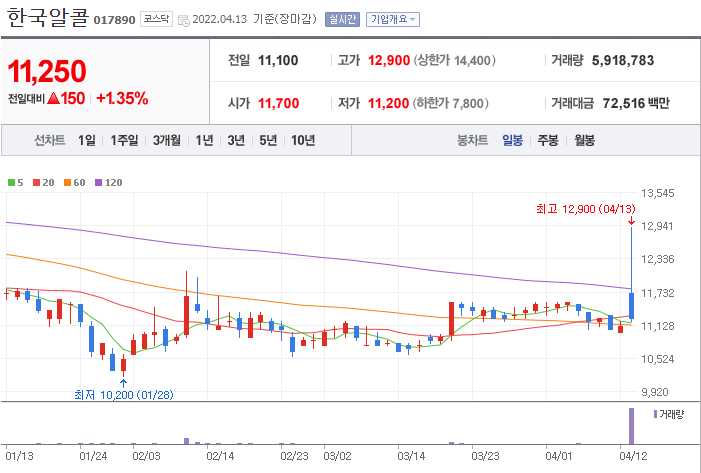
Task: Click the 하한가 7,800 text
Action: [450, 103]
